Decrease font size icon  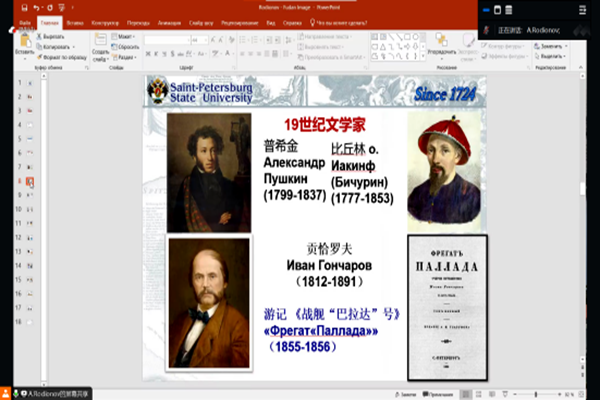[x=221, y=39]
